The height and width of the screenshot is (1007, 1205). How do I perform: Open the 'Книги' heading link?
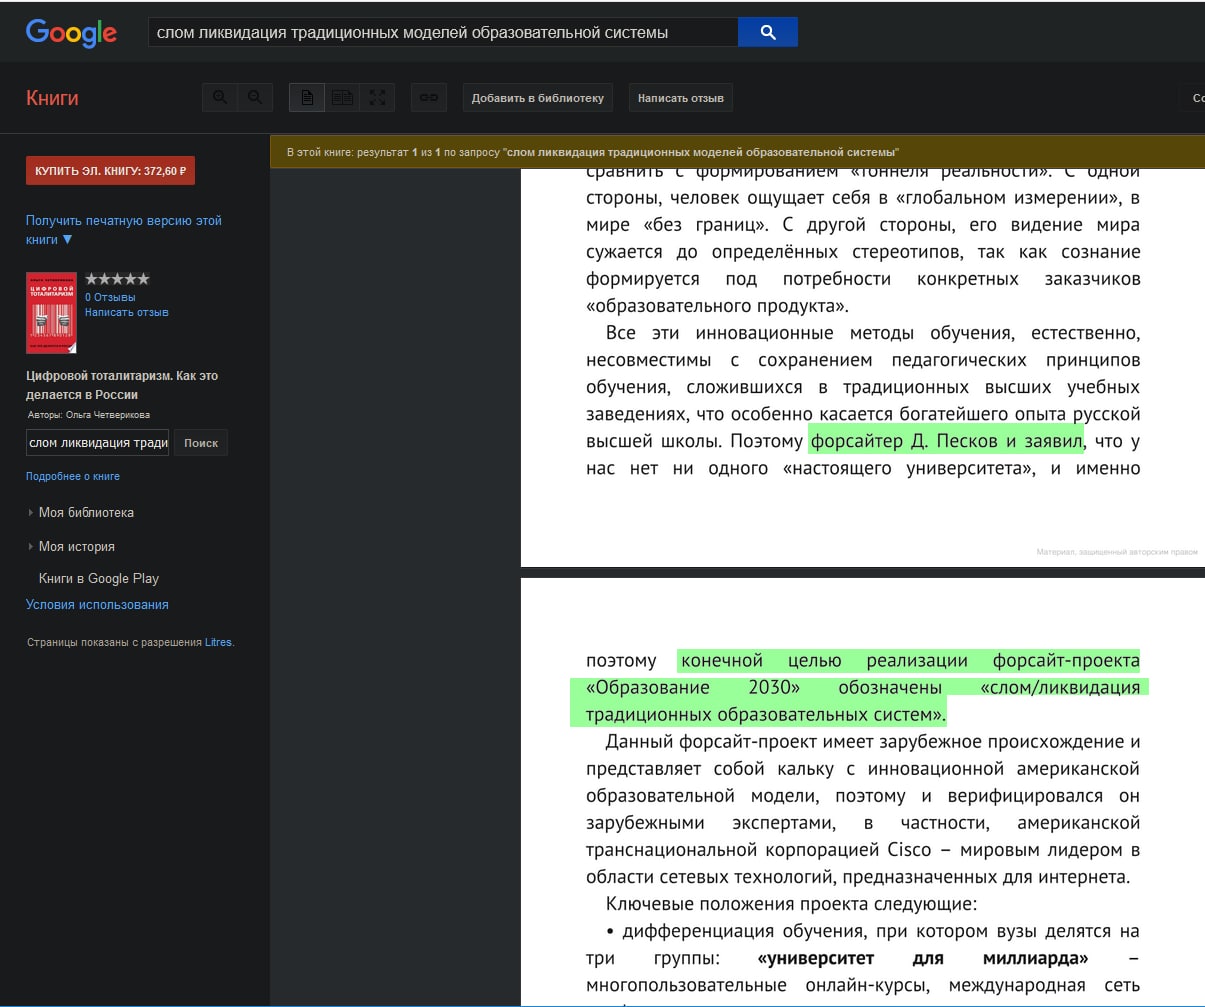tap(52, 98)
